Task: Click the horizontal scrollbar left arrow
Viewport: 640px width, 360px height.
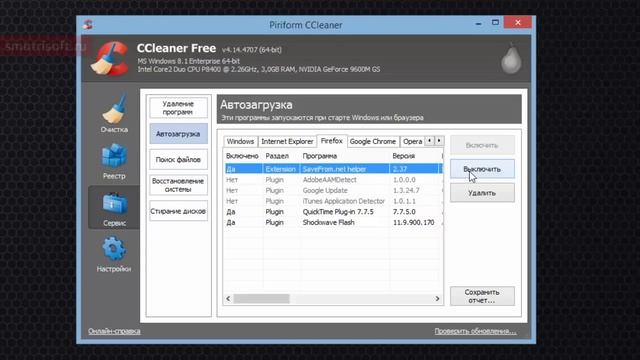Action: 228,299
